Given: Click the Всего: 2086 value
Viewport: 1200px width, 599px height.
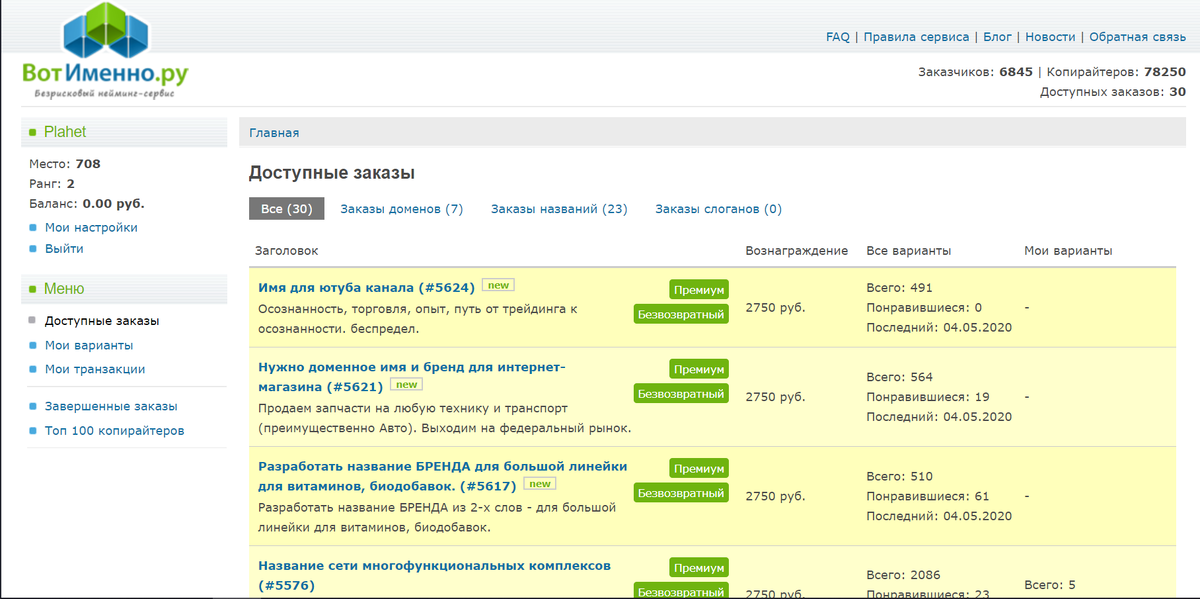Looking at the screenshot, I should click(x=903, y=576).
